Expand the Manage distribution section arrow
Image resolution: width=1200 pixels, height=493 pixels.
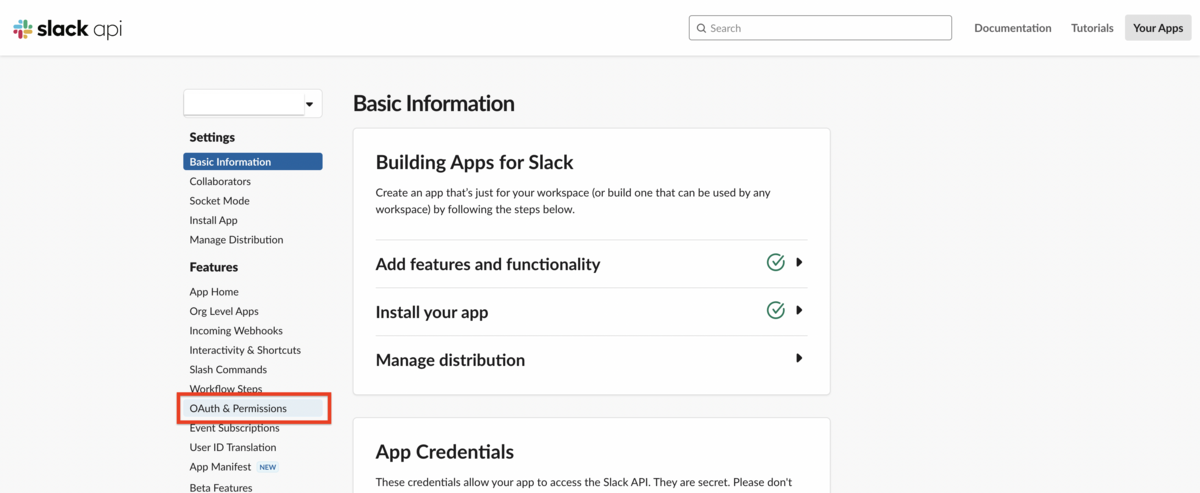tap(799, 358)
